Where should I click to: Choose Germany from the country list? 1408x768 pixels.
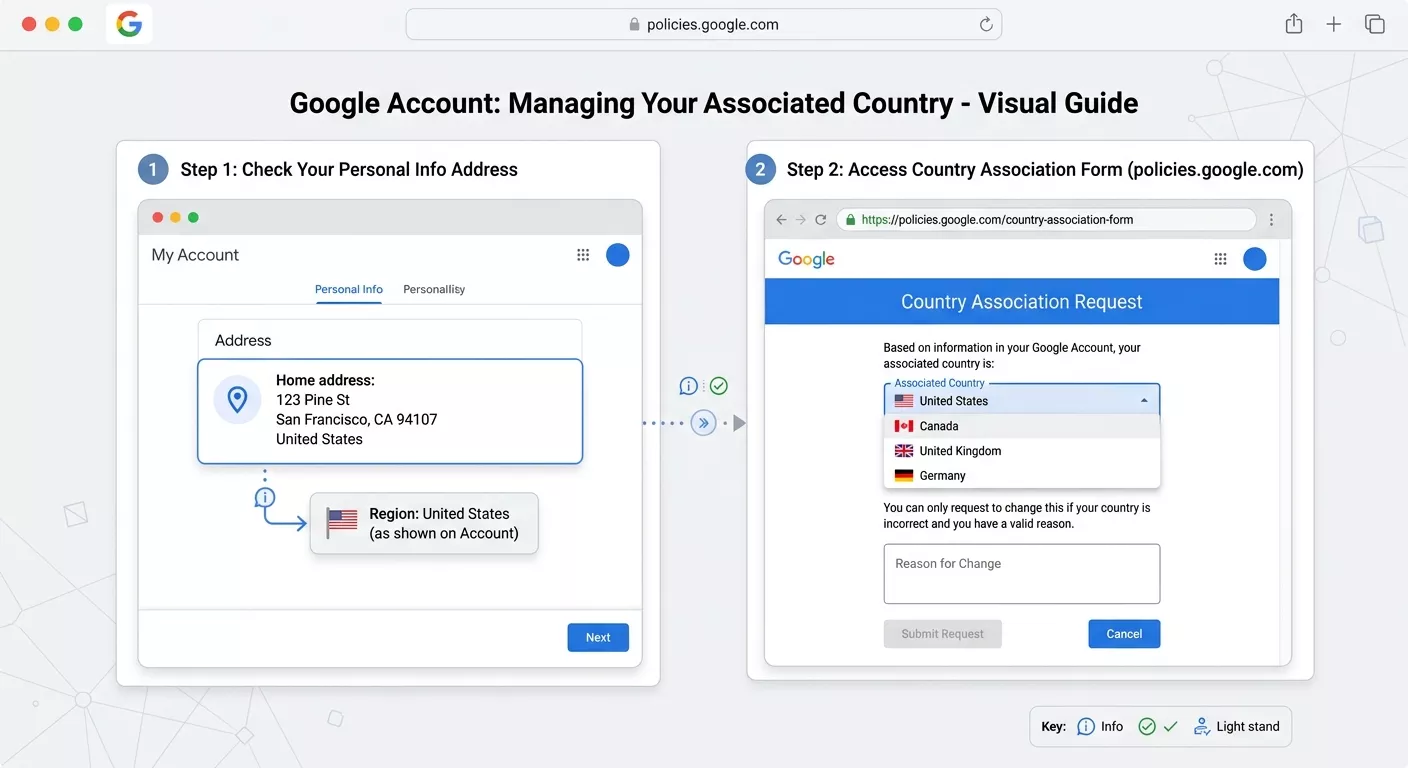point(1022,476)
